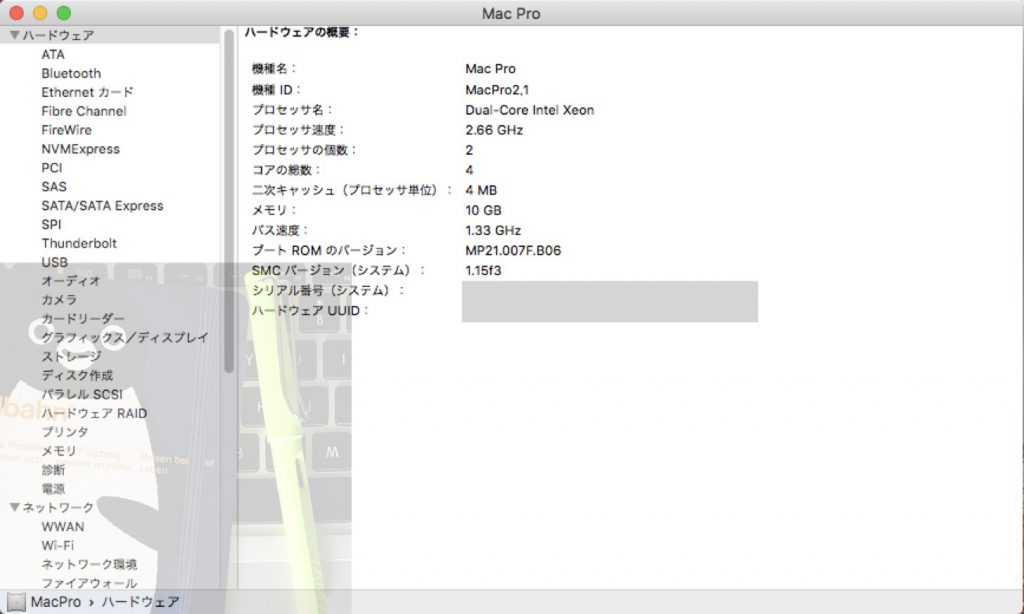Click the MacPro computer icon in path bar
The image size is (1024, 614).
[x=16, y=602]
